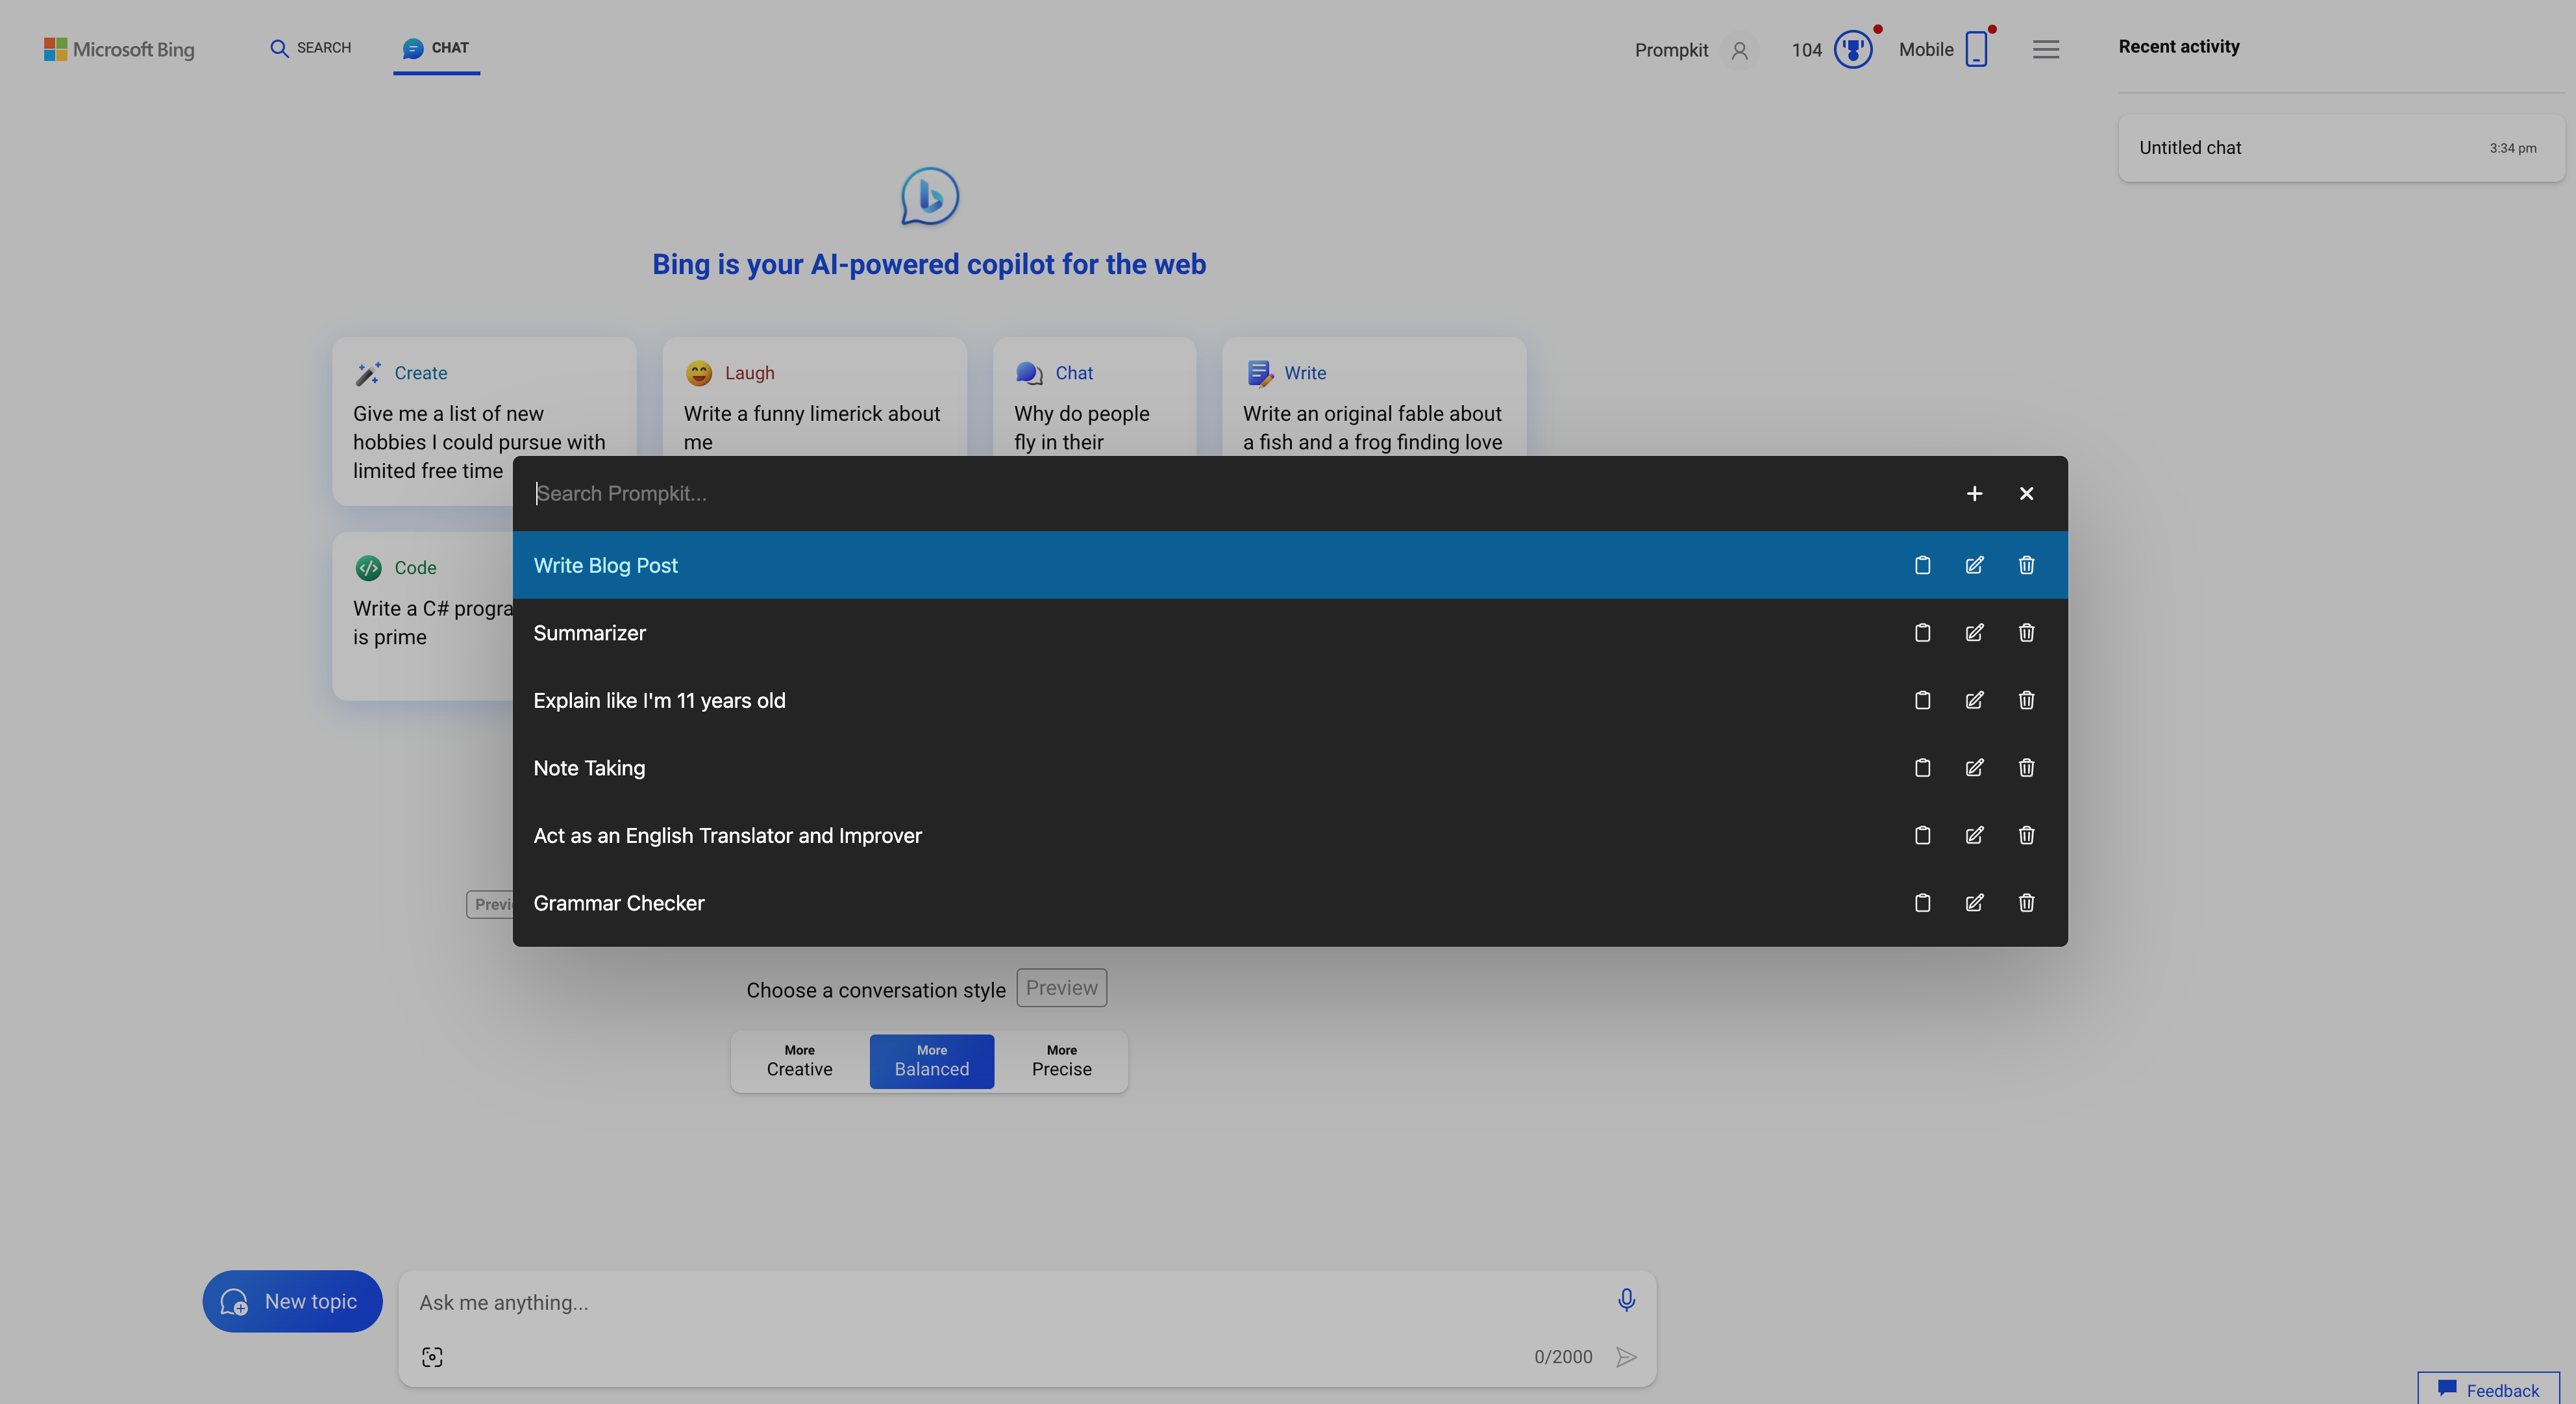
Task: Copy the Note Taking prompt
Action: pos(1922,768)
